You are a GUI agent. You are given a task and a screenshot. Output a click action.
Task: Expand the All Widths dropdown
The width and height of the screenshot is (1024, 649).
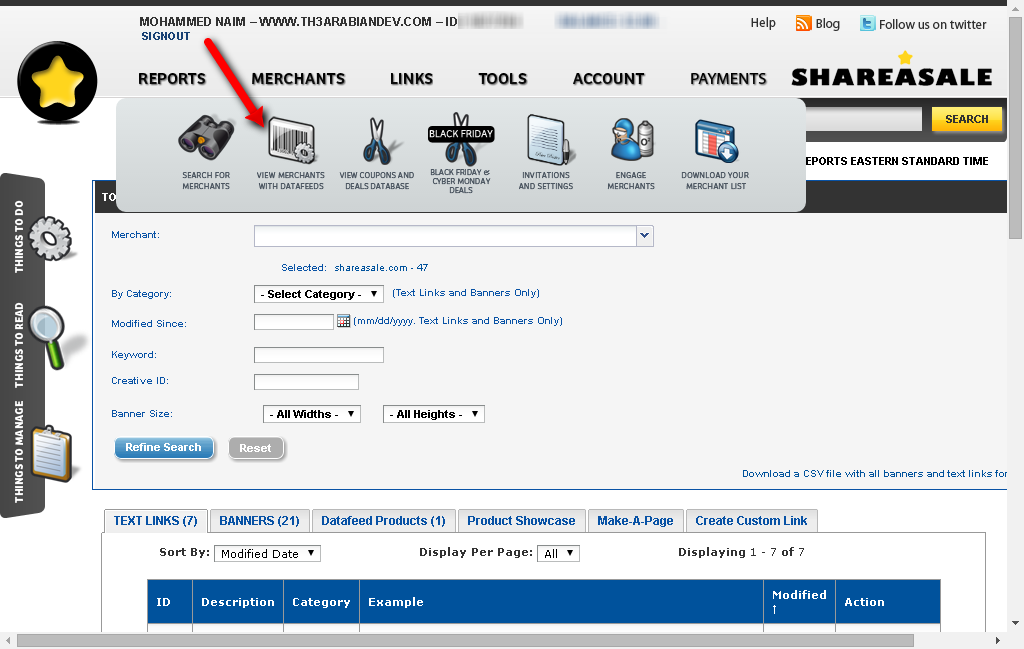click(x=311, y=414)
